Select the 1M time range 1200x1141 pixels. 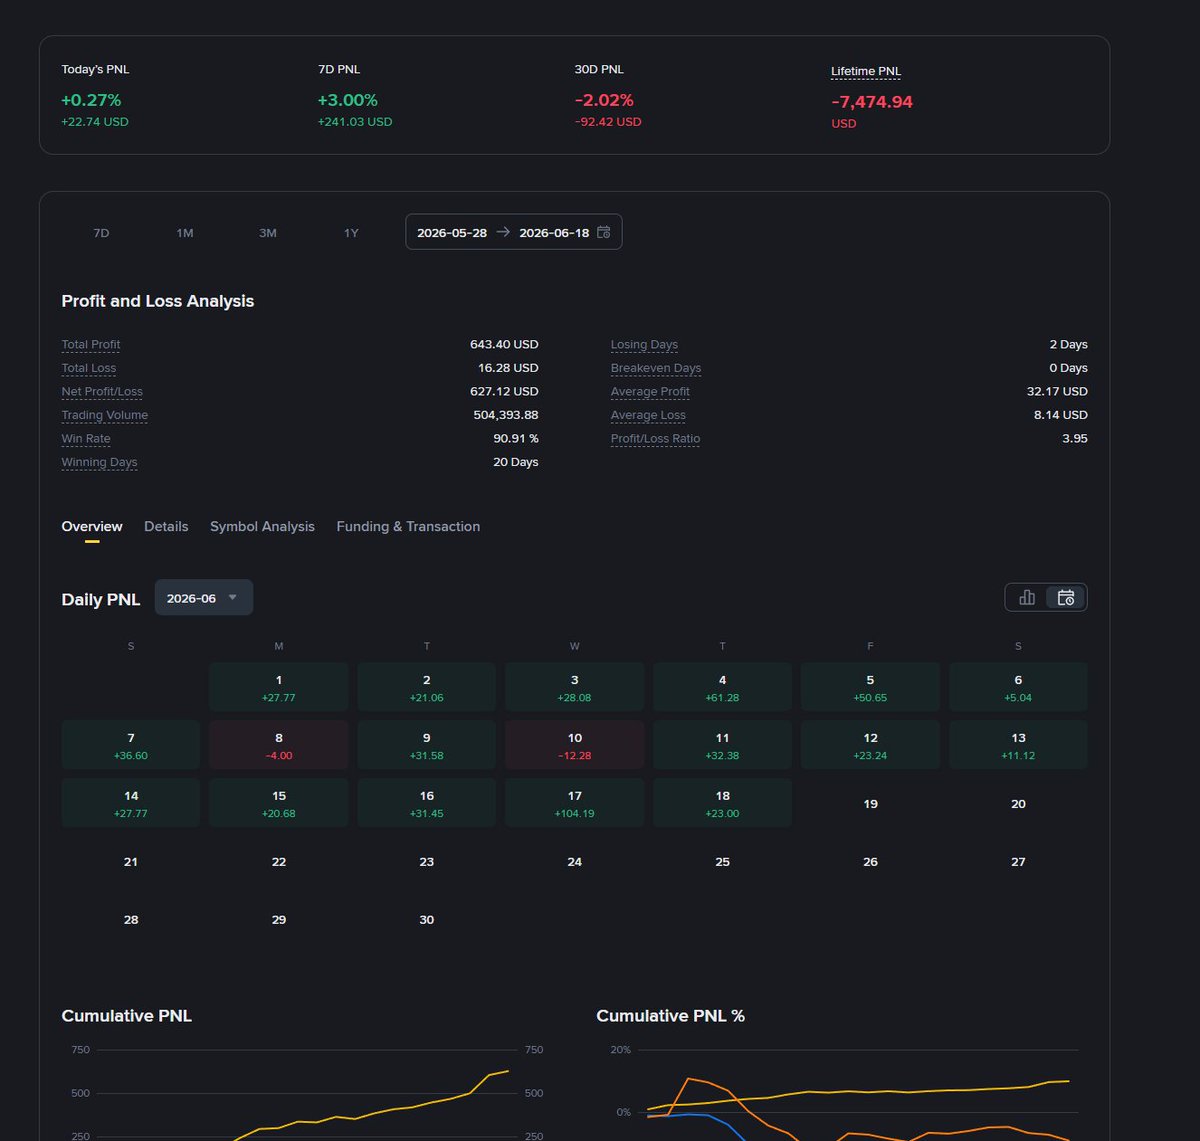coord(185,233)
